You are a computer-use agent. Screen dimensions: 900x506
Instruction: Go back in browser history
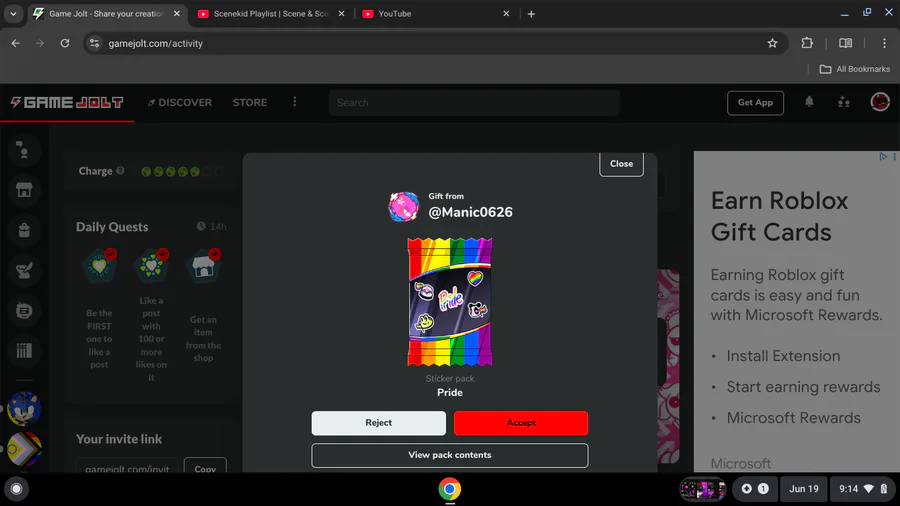(x=15, y=43)
